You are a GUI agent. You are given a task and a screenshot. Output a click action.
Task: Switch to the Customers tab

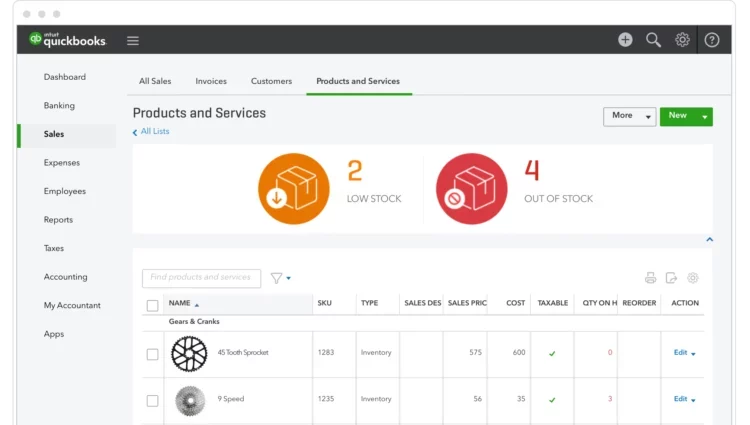tap(271, 81)
